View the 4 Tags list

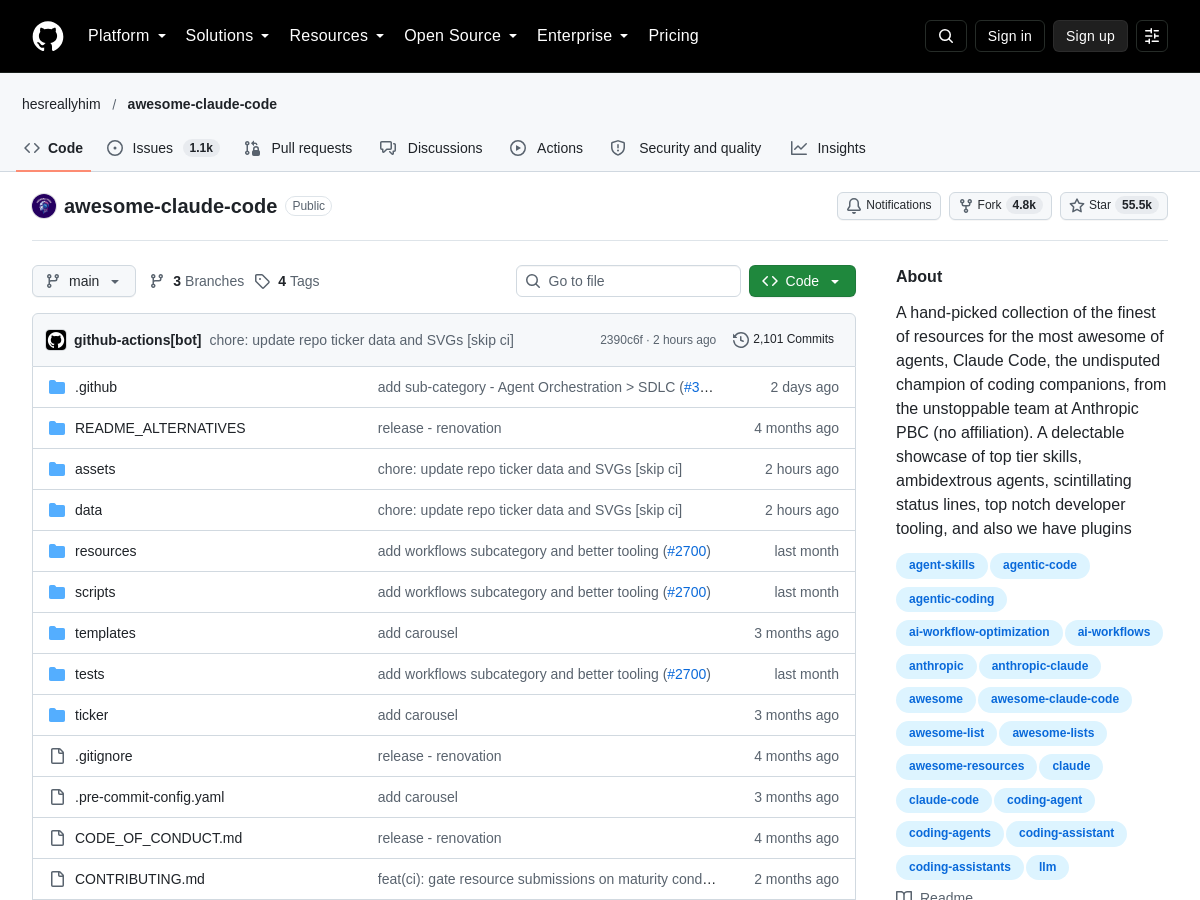tap(287, 281)
